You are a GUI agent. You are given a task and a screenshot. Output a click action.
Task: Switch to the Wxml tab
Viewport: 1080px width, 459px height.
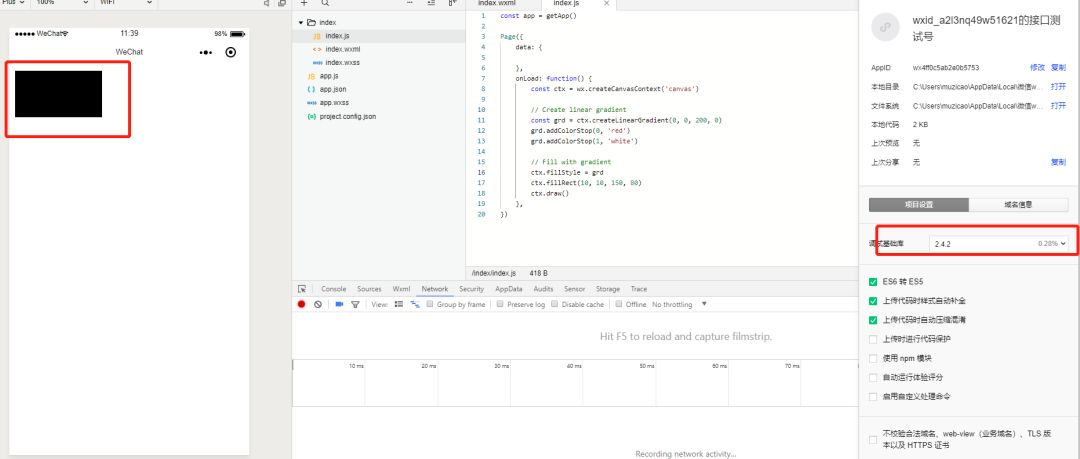(402, 289)
